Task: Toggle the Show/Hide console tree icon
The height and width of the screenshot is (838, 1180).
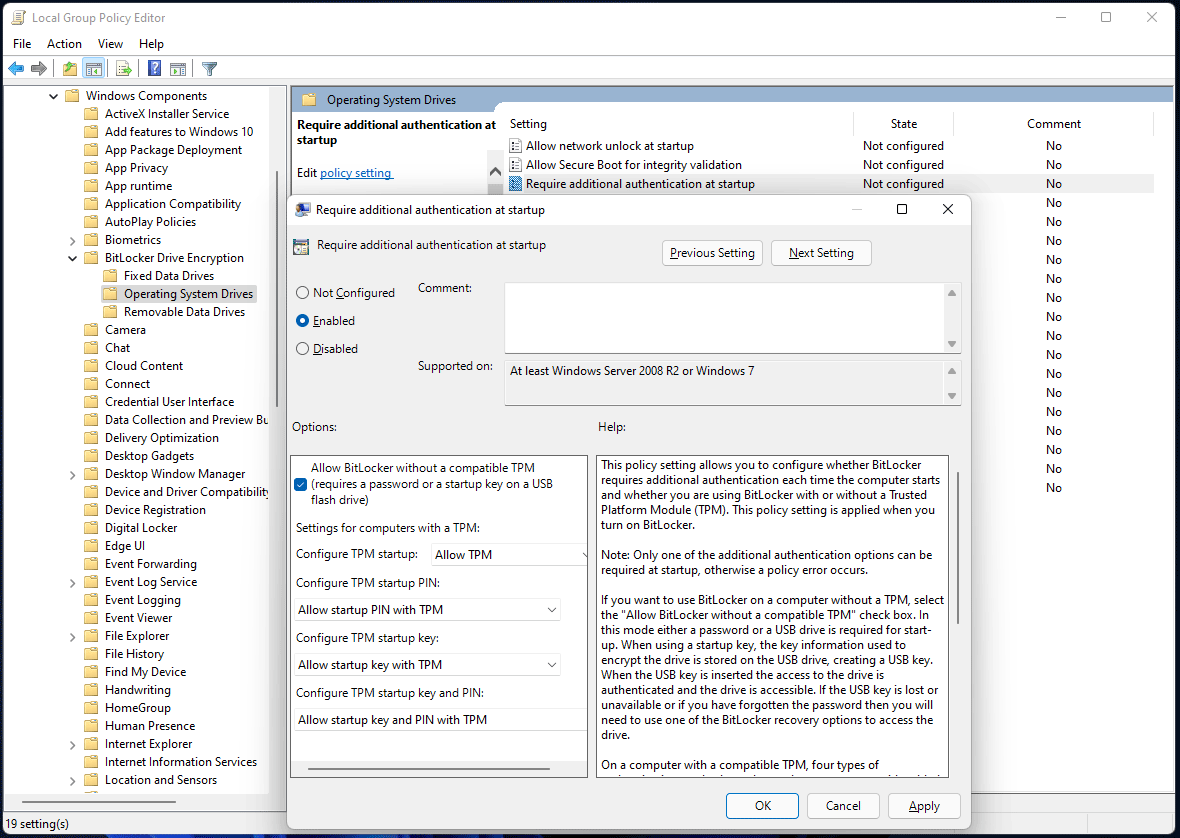Action: pos(94,68)
